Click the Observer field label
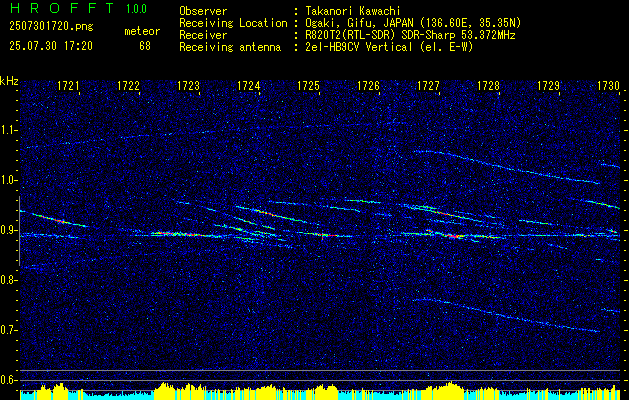629x400 pixels. pyautogui.click(x=203, y=11)
